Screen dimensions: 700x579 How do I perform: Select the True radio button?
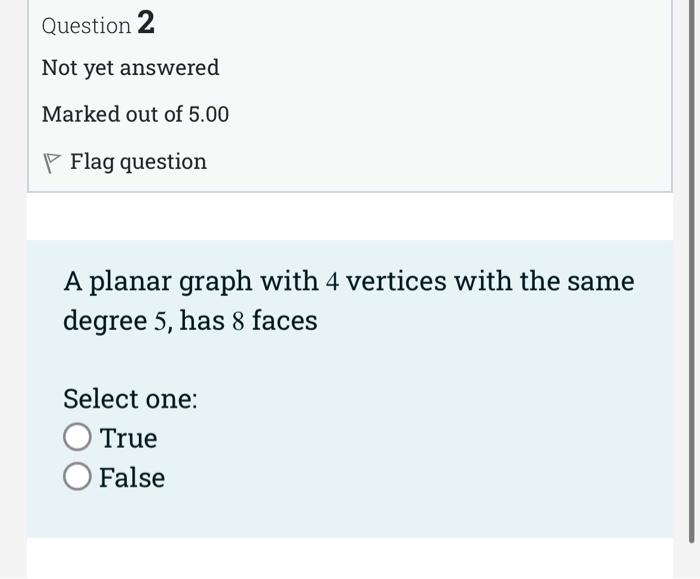point(77,439)
